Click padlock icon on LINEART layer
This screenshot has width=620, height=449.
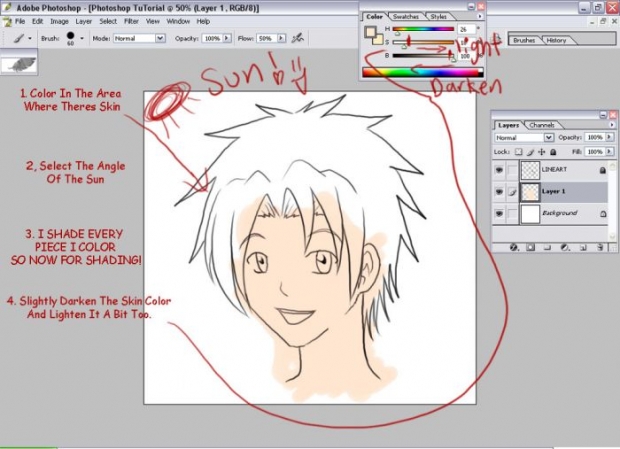(x=603, y=170)
